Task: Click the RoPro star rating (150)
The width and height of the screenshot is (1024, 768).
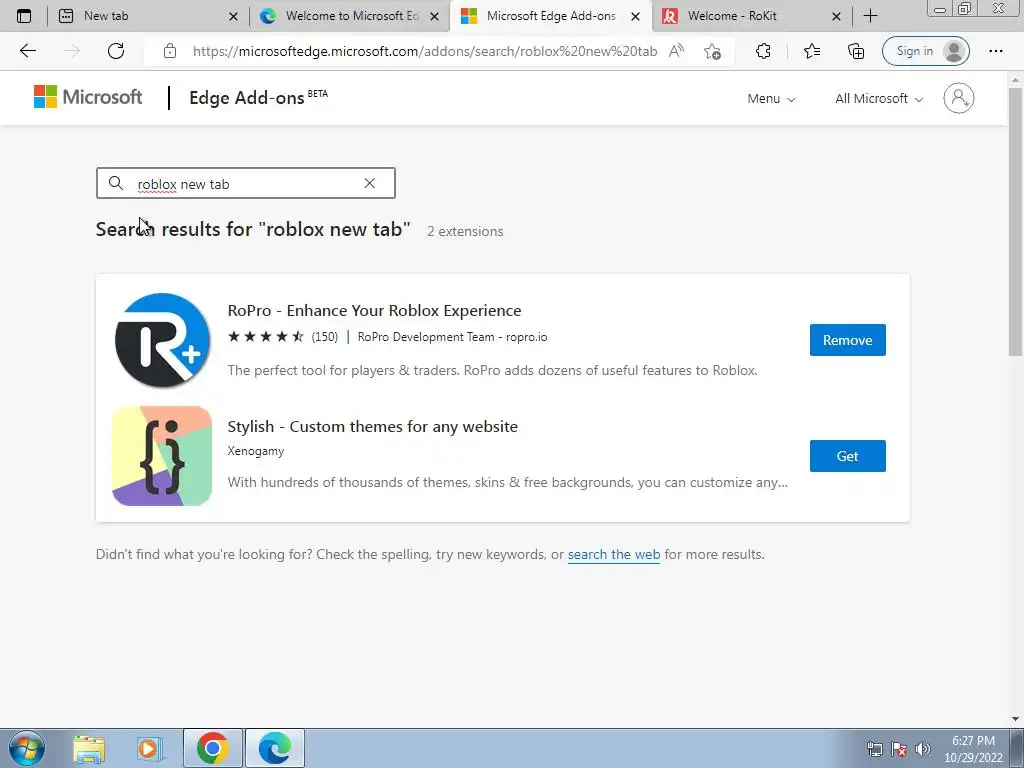Action: click(283, 337)
